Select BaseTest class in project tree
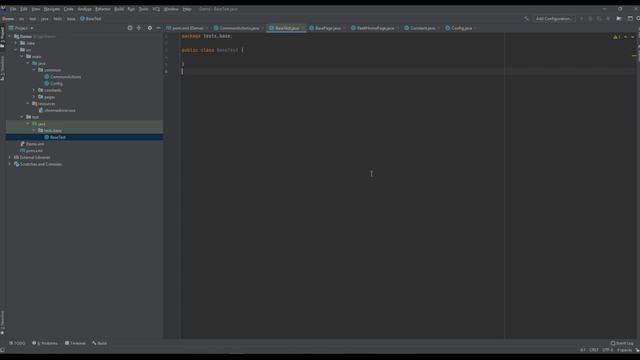The height and width of the screenshot is (360, 640). pos(55,137)
